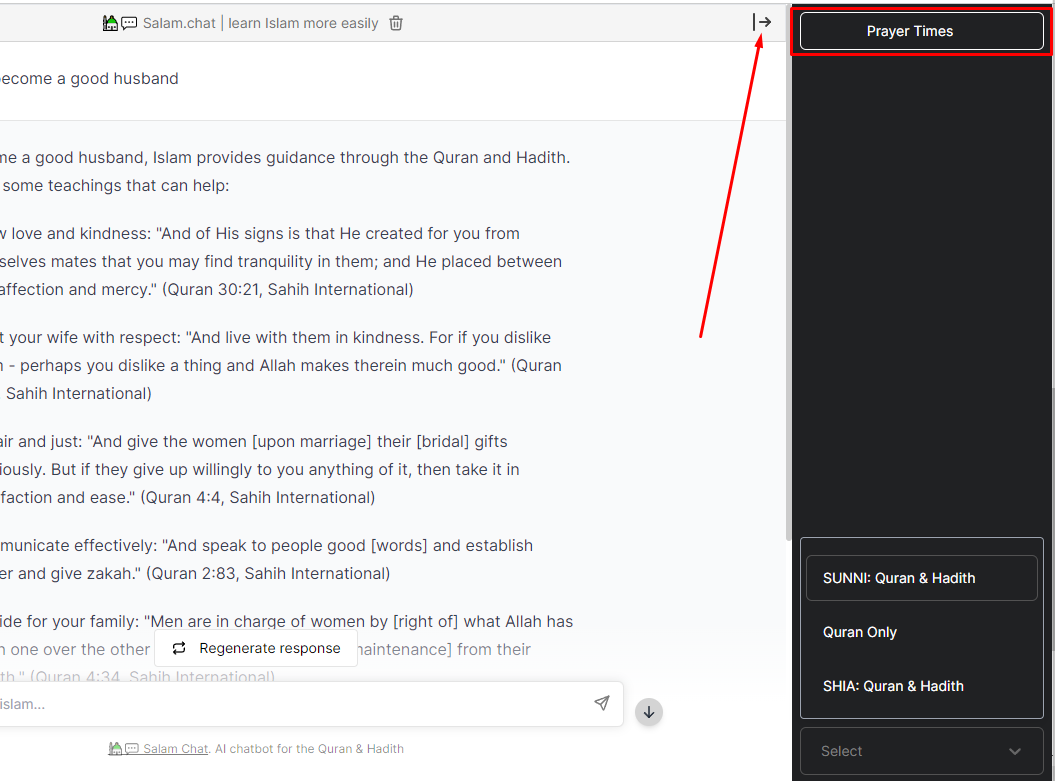1055x781 pixels.
Task: Follow the Salam Chat footer link
Action: [176, 749]
